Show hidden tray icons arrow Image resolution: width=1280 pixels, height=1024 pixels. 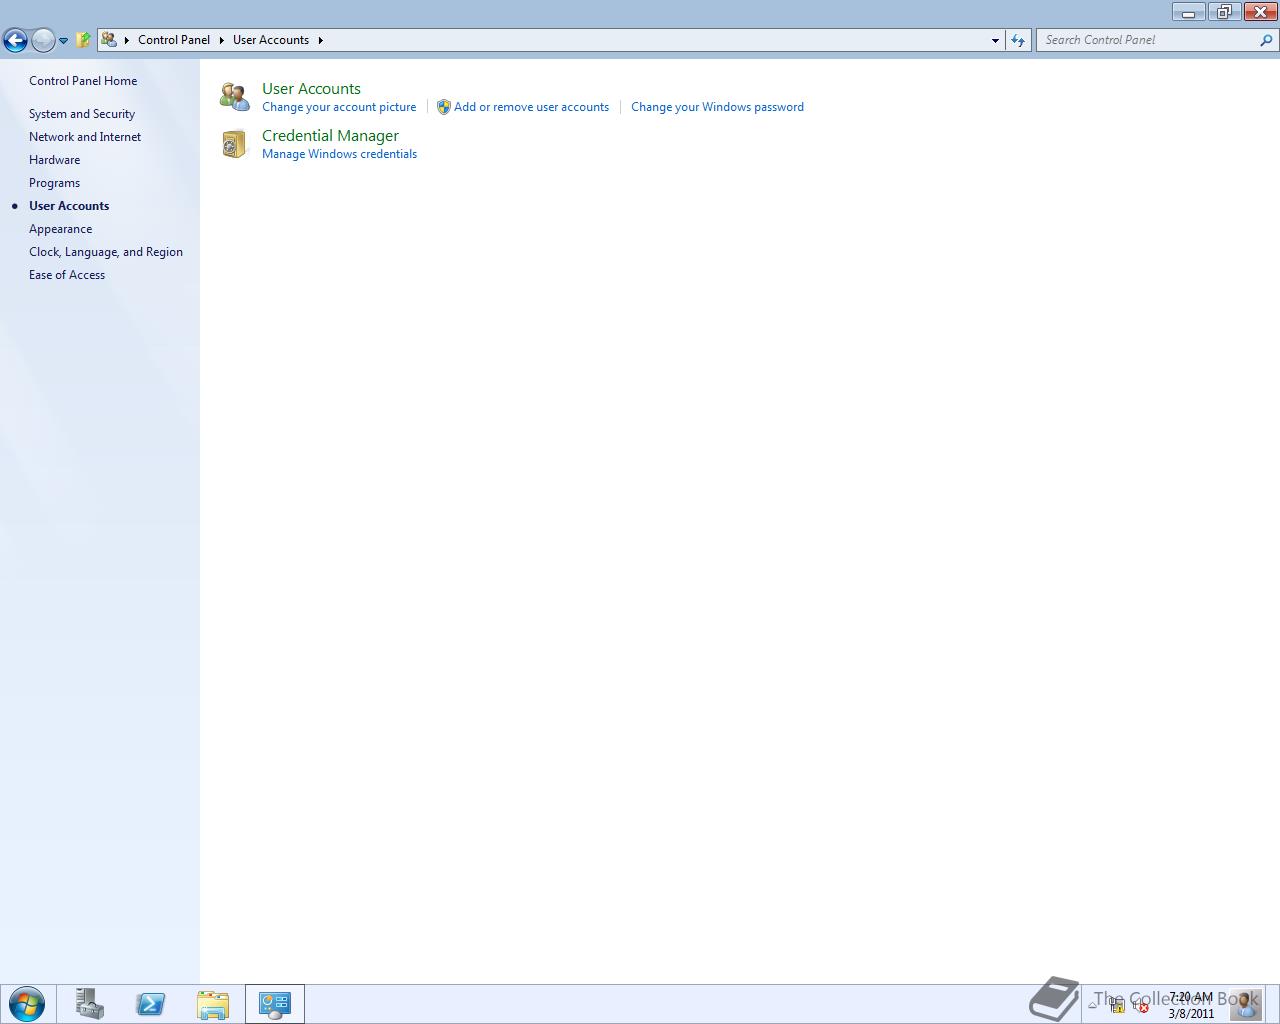(x=1093, y=1004)
